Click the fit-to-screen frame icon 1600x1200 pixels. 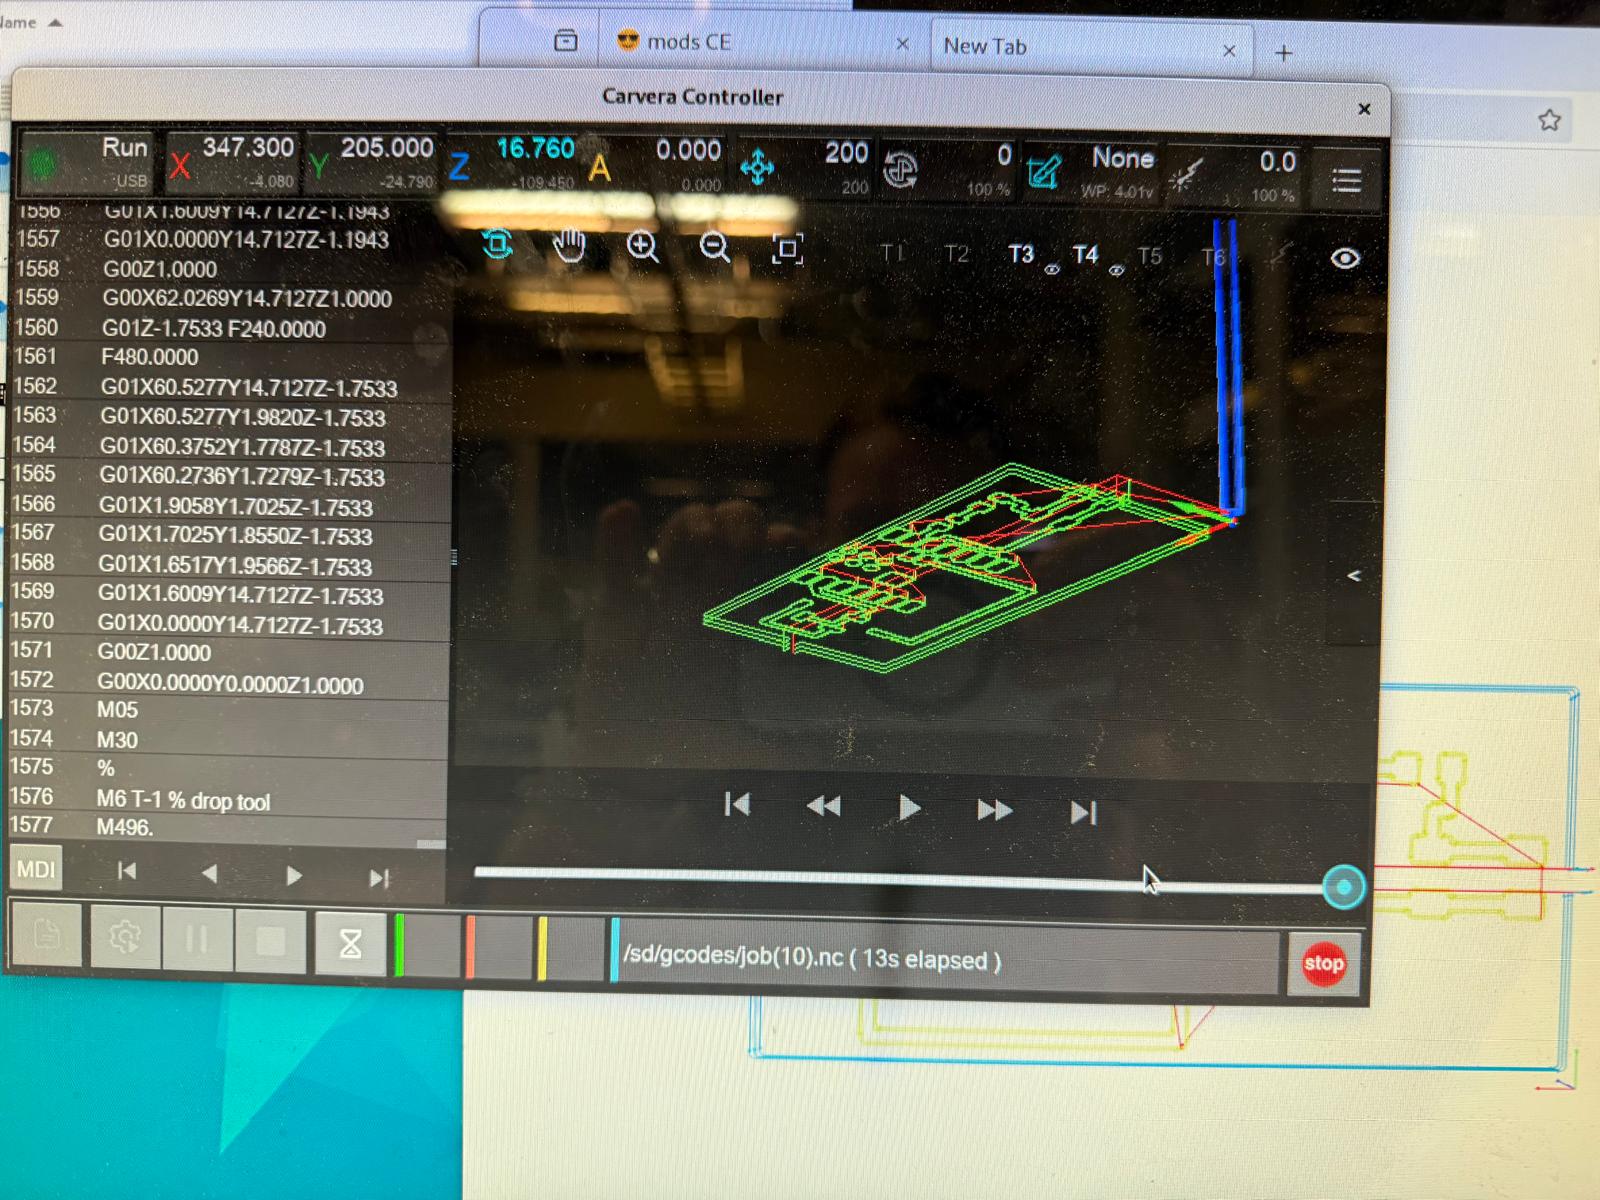pyautogui.click(x=788, y=249)
